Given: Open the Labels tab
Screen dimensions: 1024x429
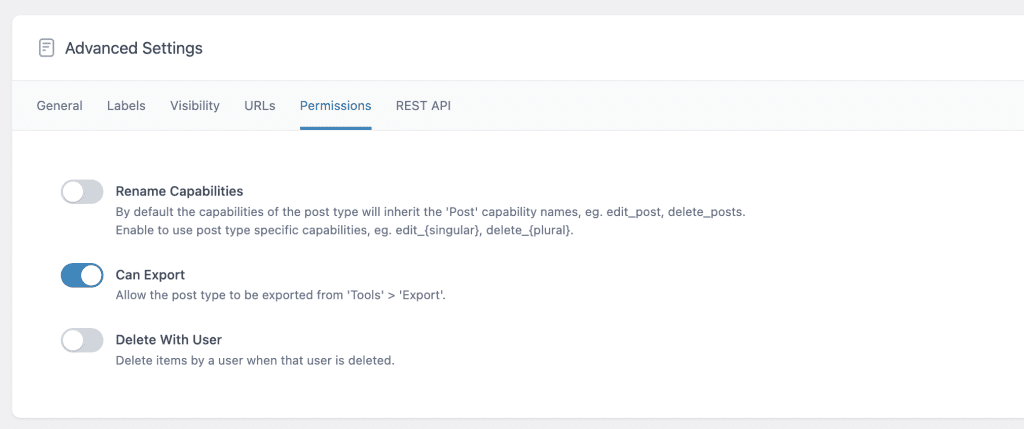Looking at the screenshot, I should coord(126,106).
